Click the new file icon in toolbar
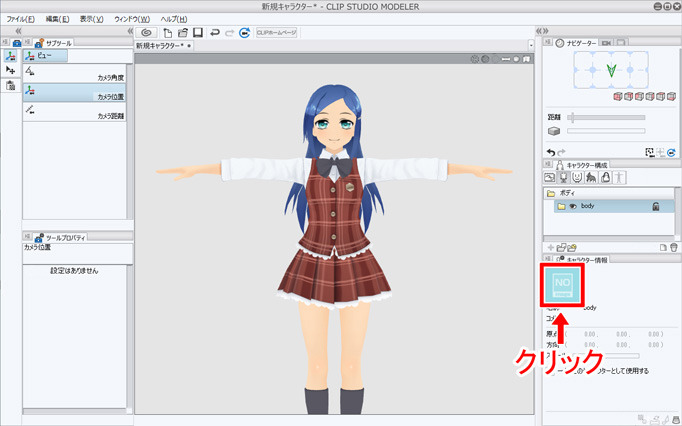 (168, 33)
